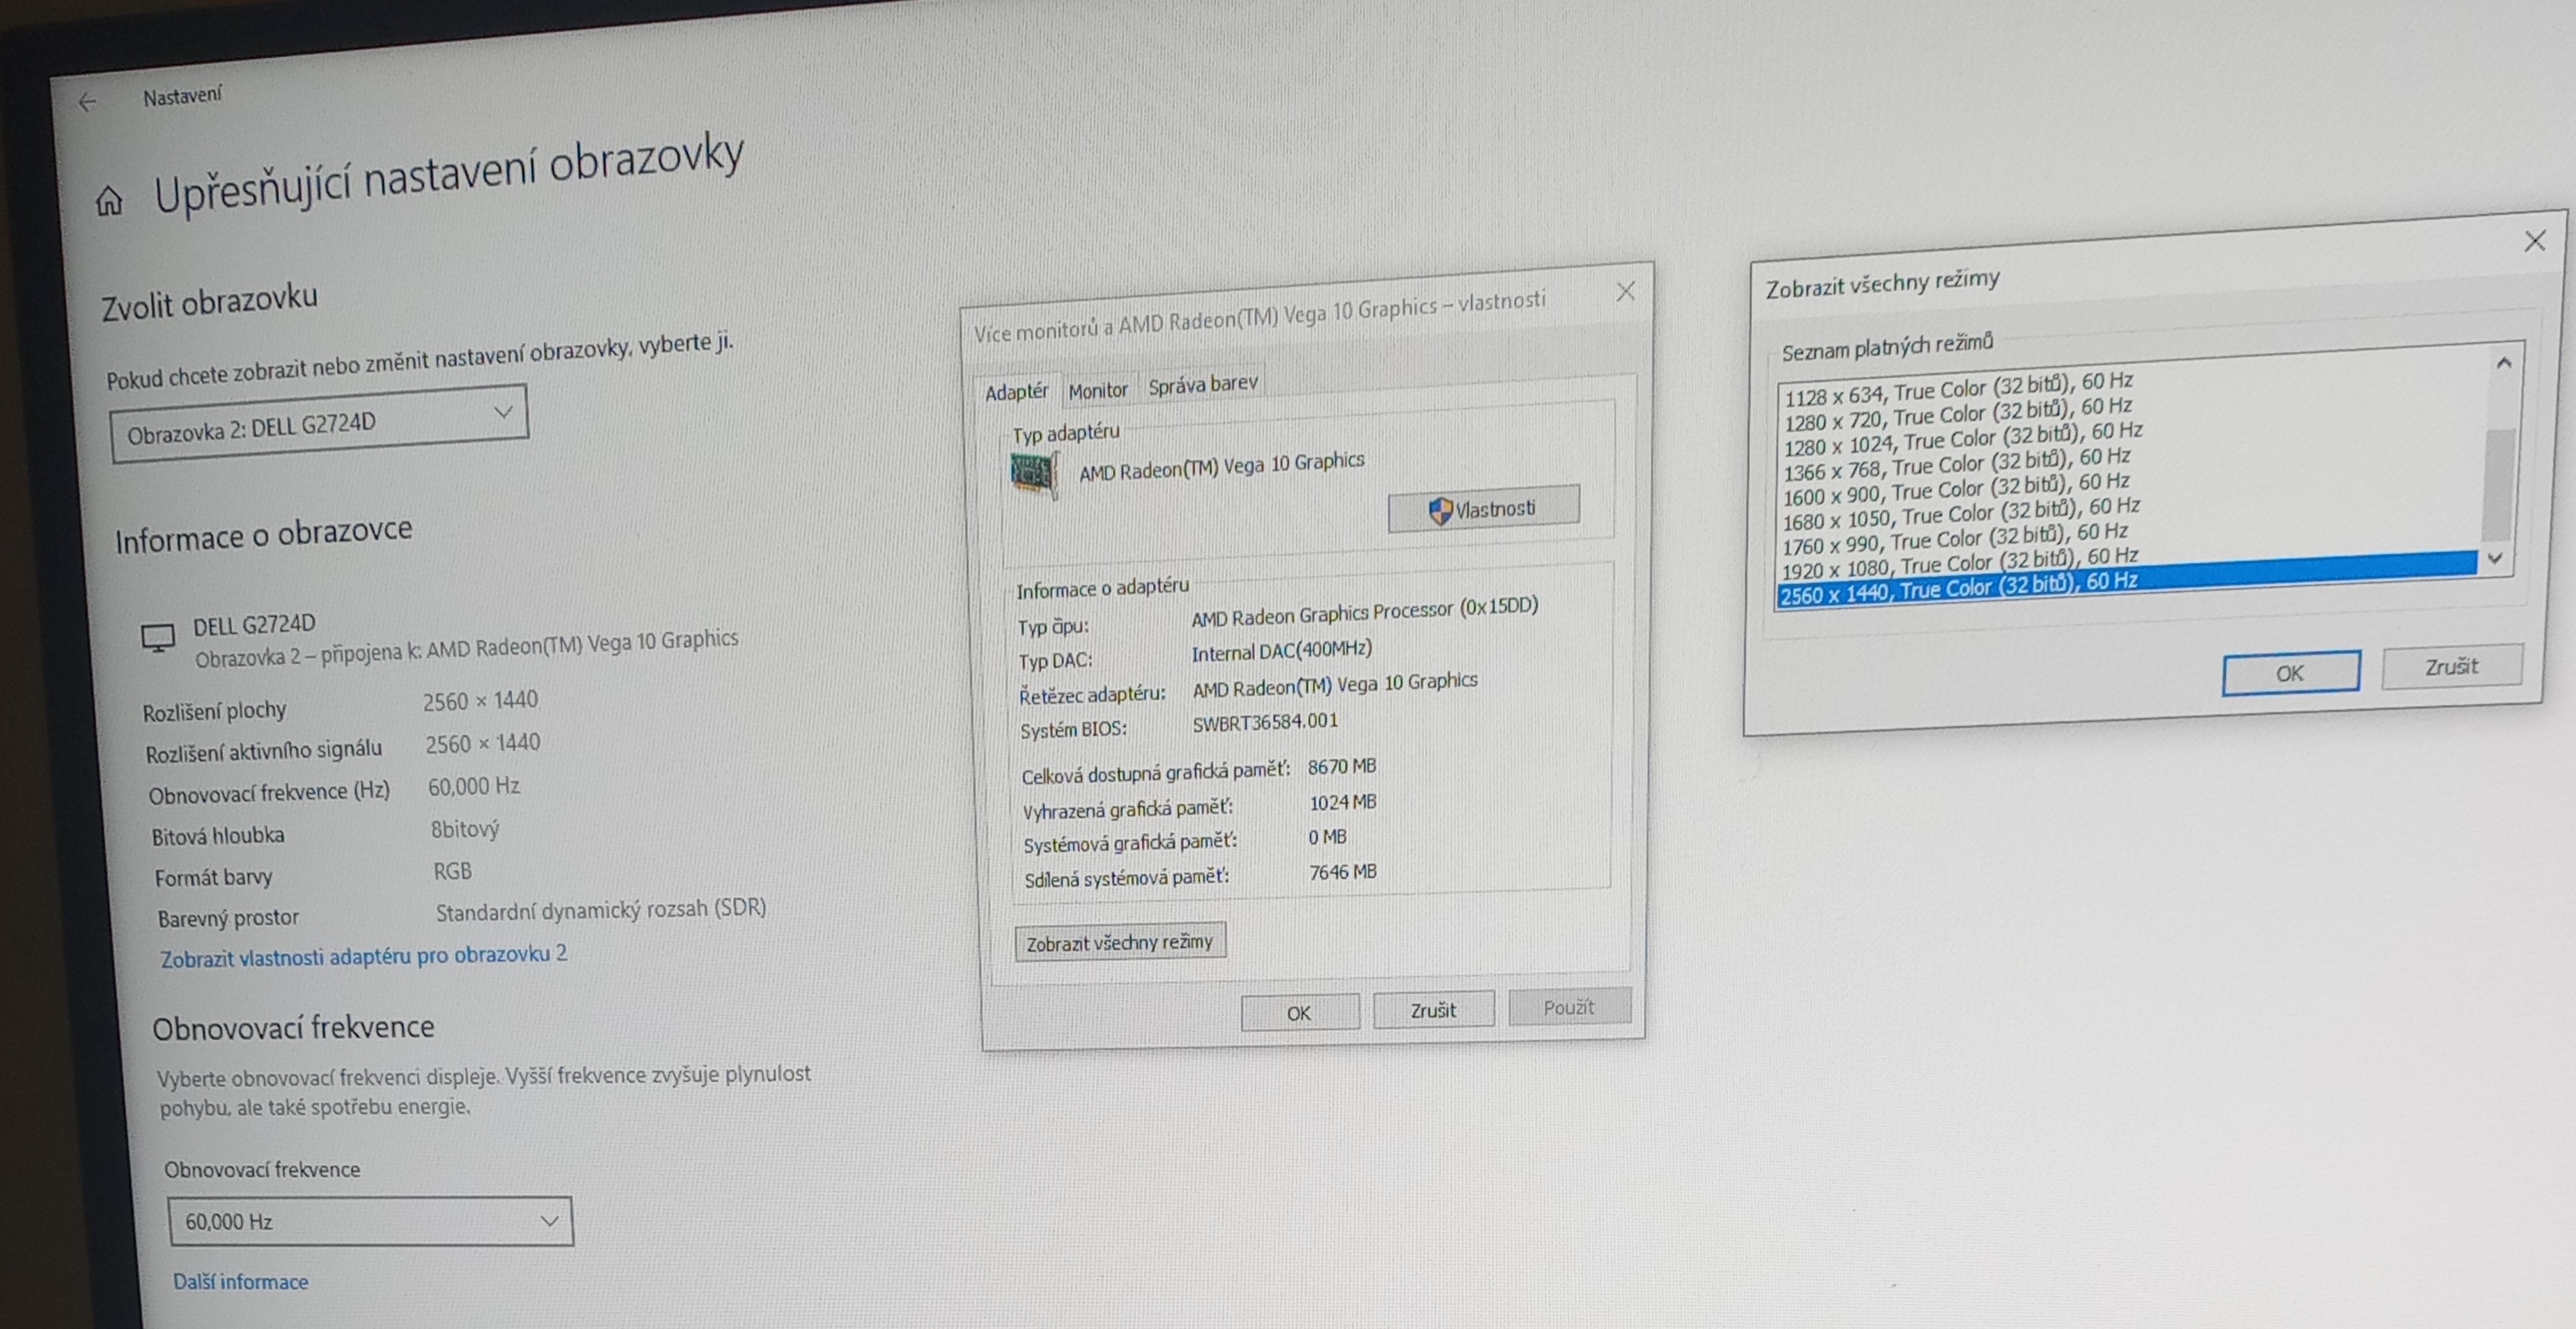
Task: Click the back arrow in Nastavení
Action: [x=87, y=102]
